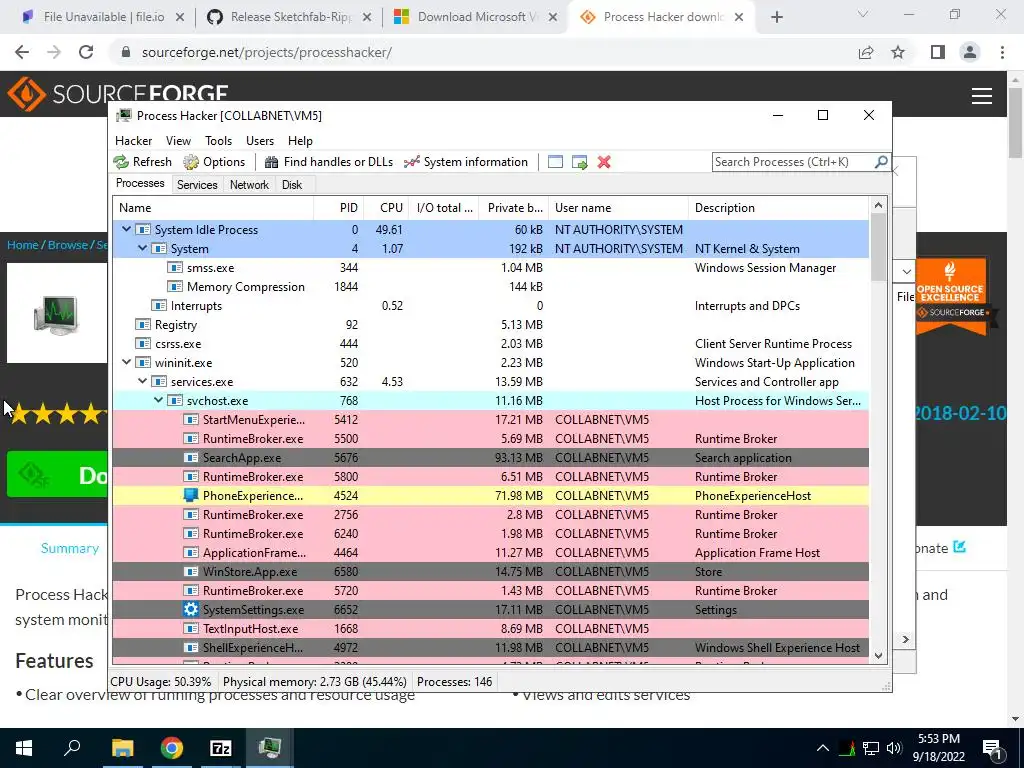Click find window and thread icon
This screenshot has height=768, width=1024.
579,162
